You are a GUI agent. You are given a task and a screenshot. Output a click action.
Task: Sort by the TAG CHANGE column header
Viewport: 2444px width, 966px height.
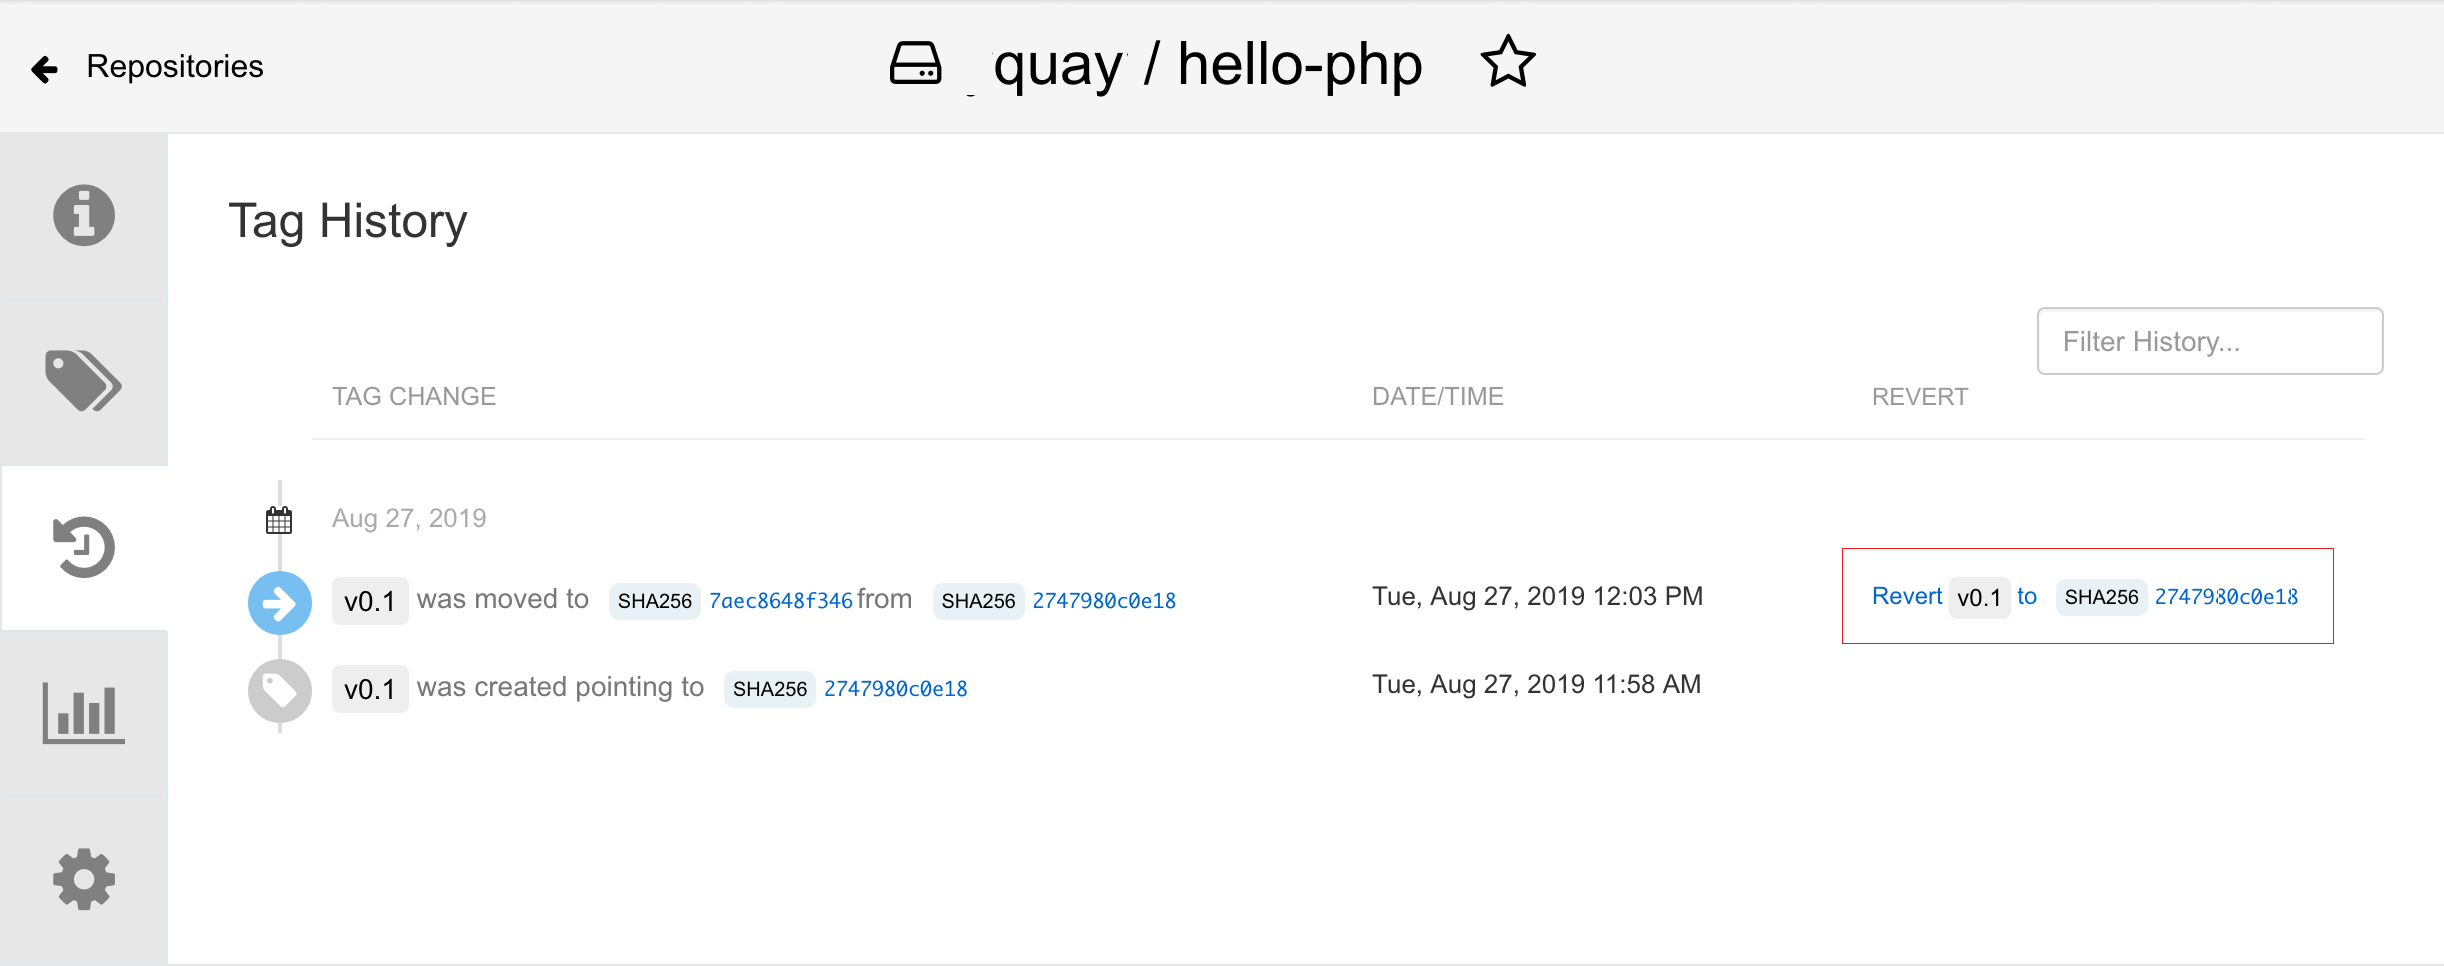(413, 396)
